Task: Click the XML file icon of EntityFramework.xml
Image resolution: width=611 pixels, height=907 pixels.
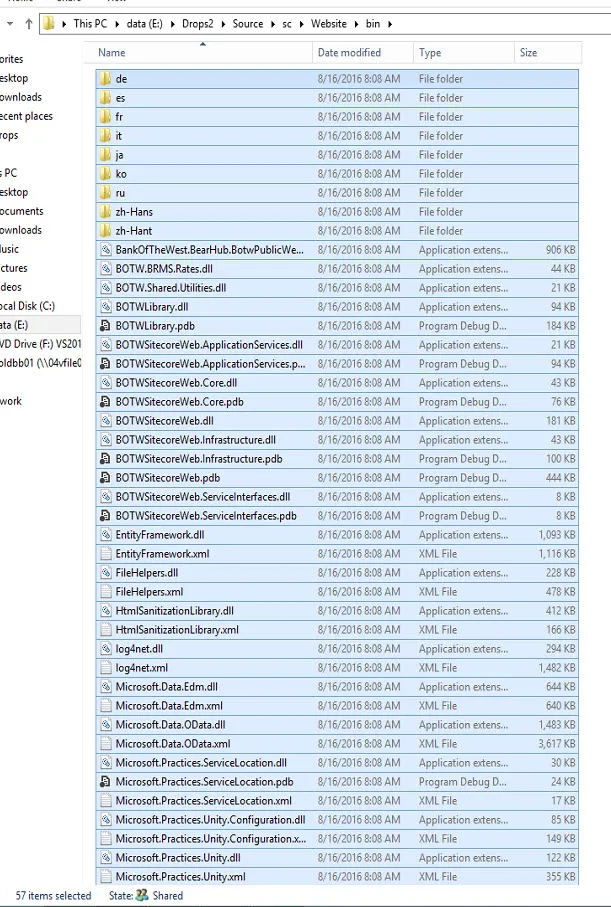Action: click(x=105, y=554)
